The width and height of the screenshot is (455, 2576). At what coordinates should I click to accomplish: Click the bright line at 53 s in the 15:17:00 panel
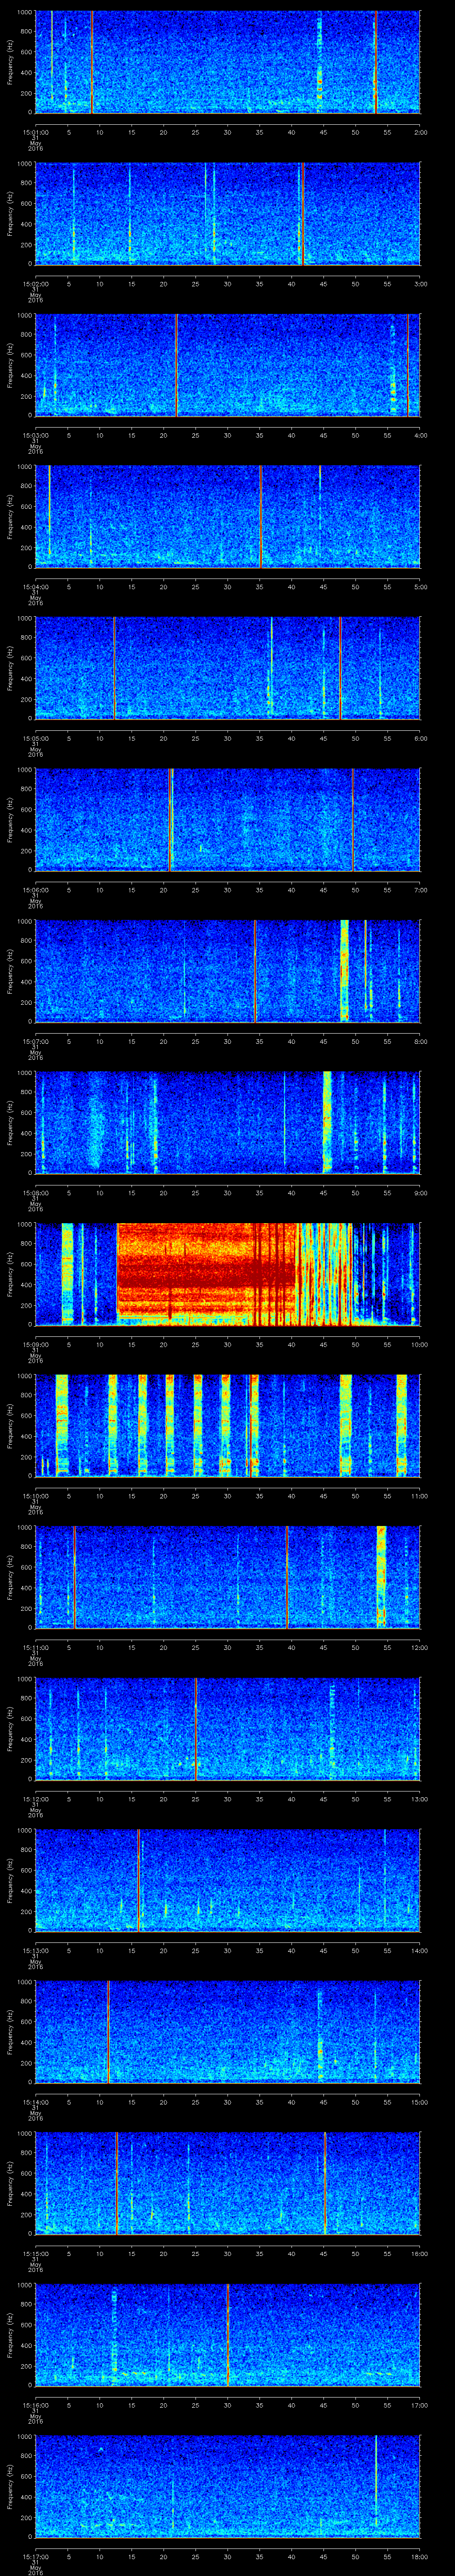(376, 2480)
